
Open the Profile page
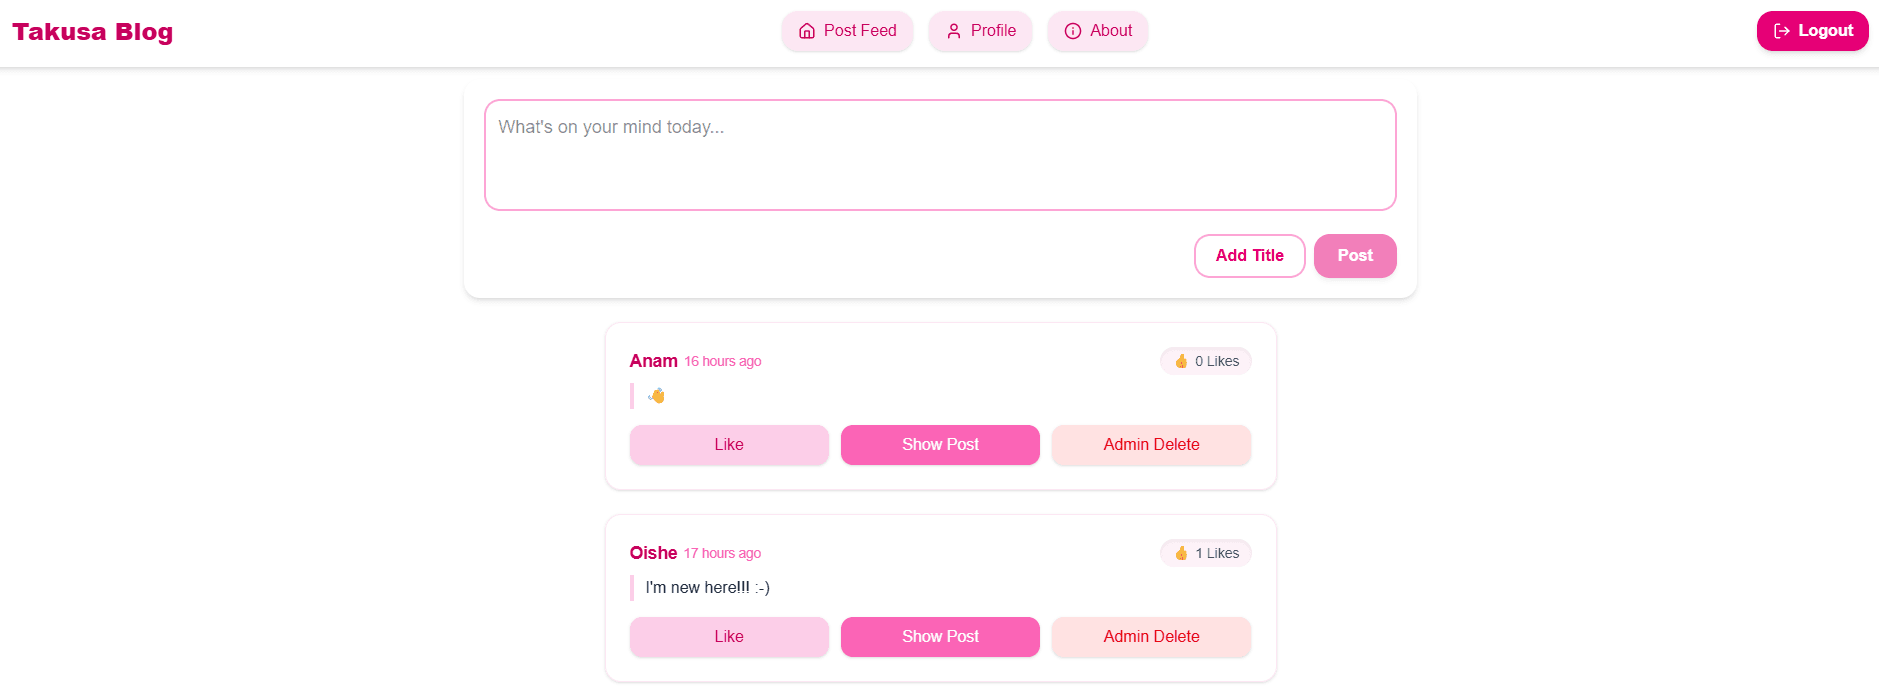[x=980, y=31]
